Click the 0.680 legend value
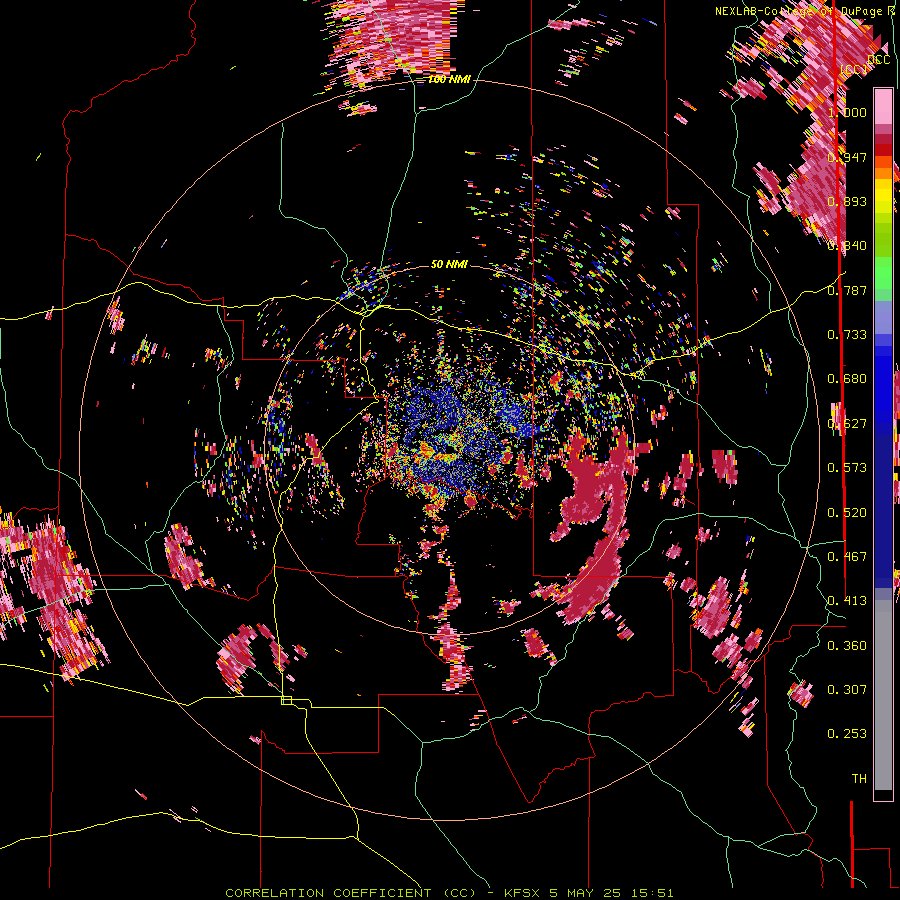Image resolution: width=900 pixels, height=900 pixels. (x=847, y=379)
